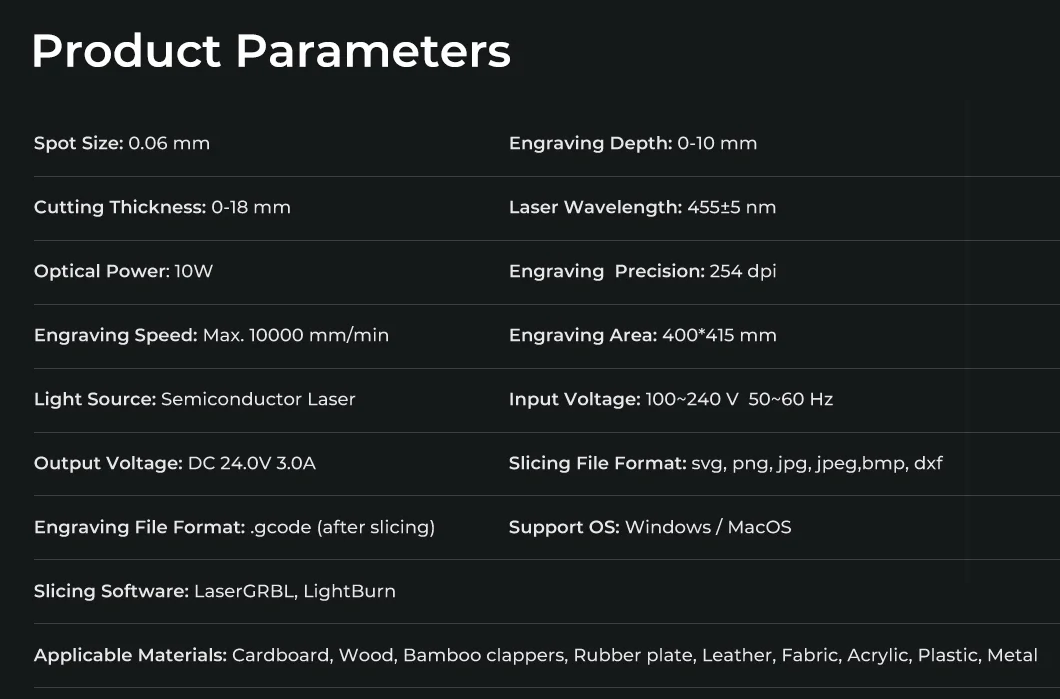Click the Slicing File Format entry
Viewport: 1060px width, 699px height.
pos(725,463)
